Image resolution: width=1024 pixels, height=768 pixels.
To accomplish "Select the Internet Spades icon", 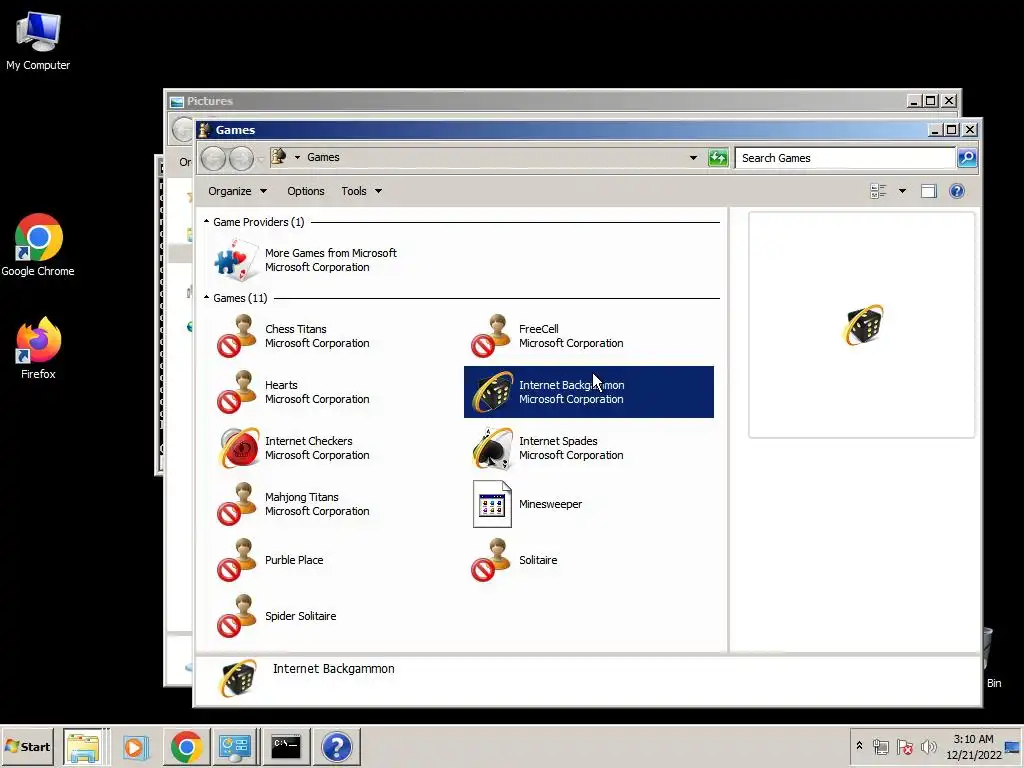I will pyautogui.click(x=492, y=448).
